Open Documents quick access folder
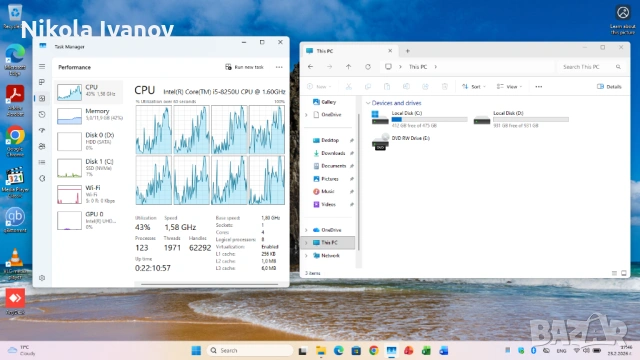 pyautogui.click(x=329, y=166)
